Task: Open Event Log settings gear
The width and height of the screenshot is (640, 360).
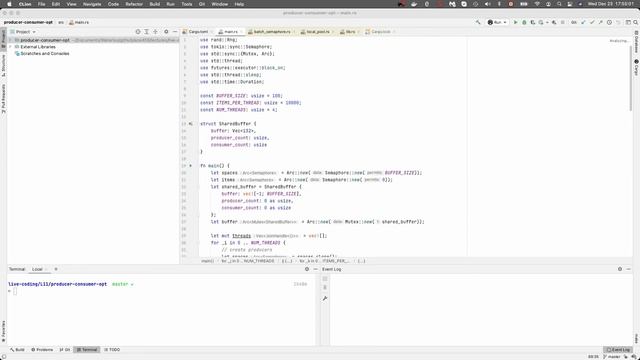Action: (x=620, y=269)
